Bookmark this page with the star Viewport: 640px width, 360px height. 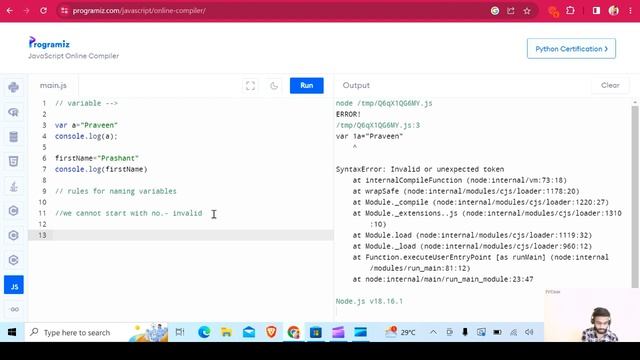coord(527,11)
